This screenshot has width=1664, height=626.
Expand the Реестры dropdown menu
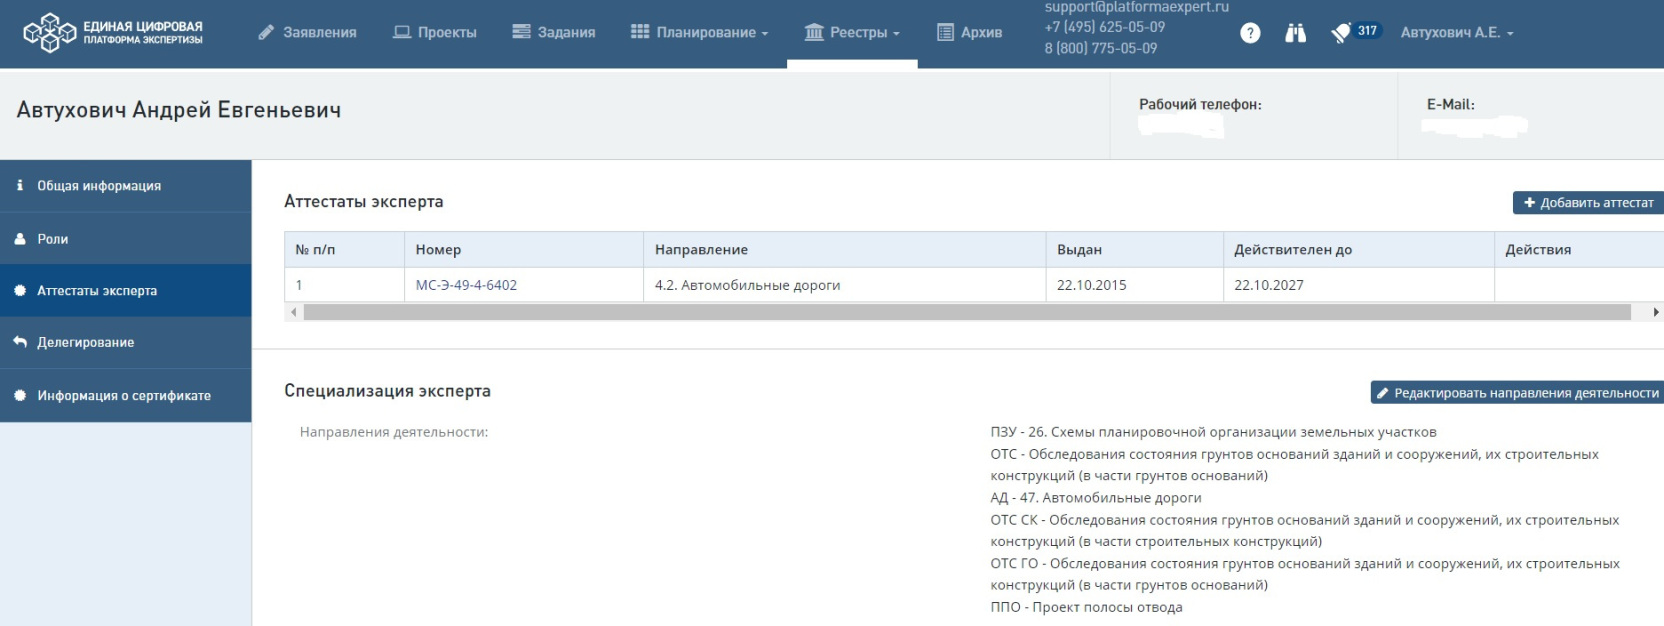(x=852, y=33)
